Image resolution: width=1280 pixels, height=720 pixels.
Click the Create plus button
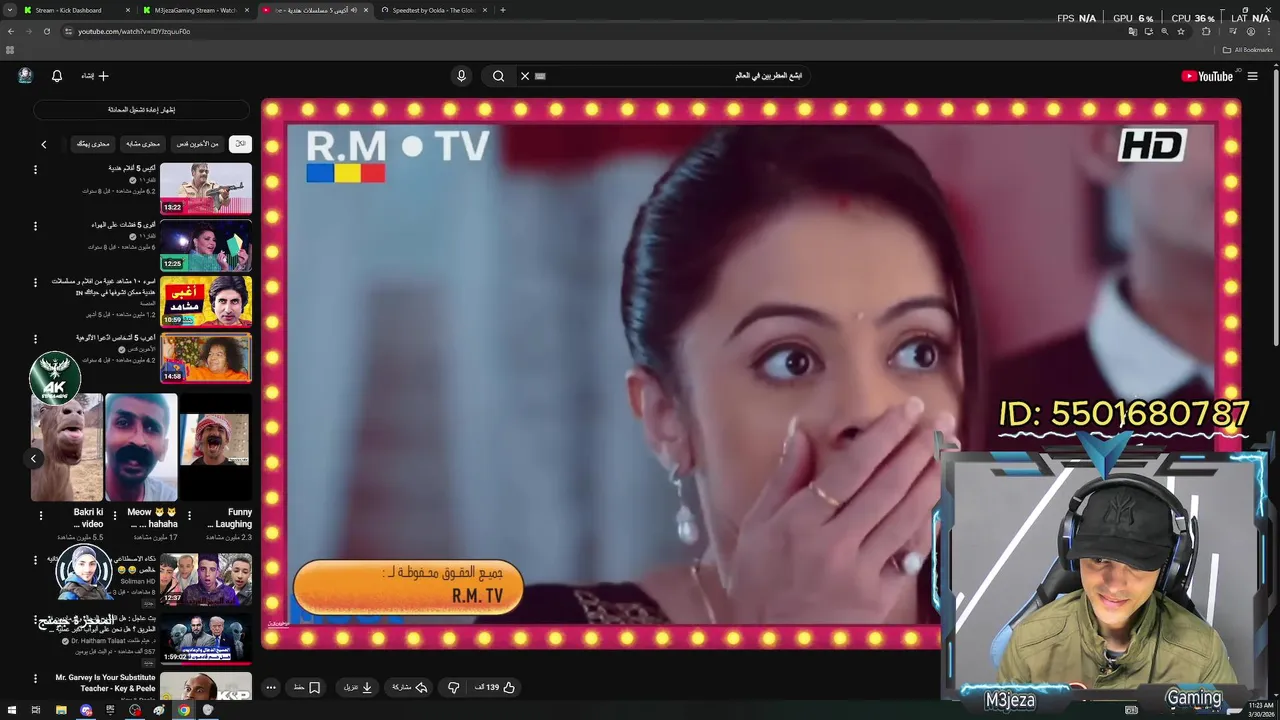(95, 76)
